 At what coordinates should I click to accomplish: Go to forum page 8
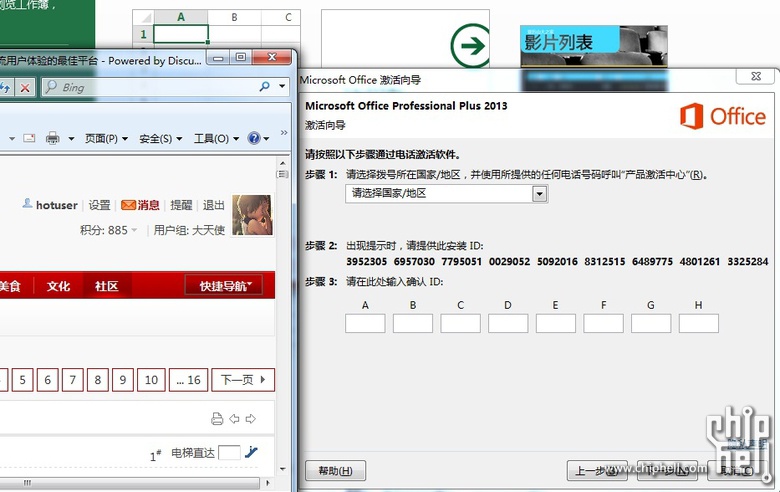pos(98,380)
